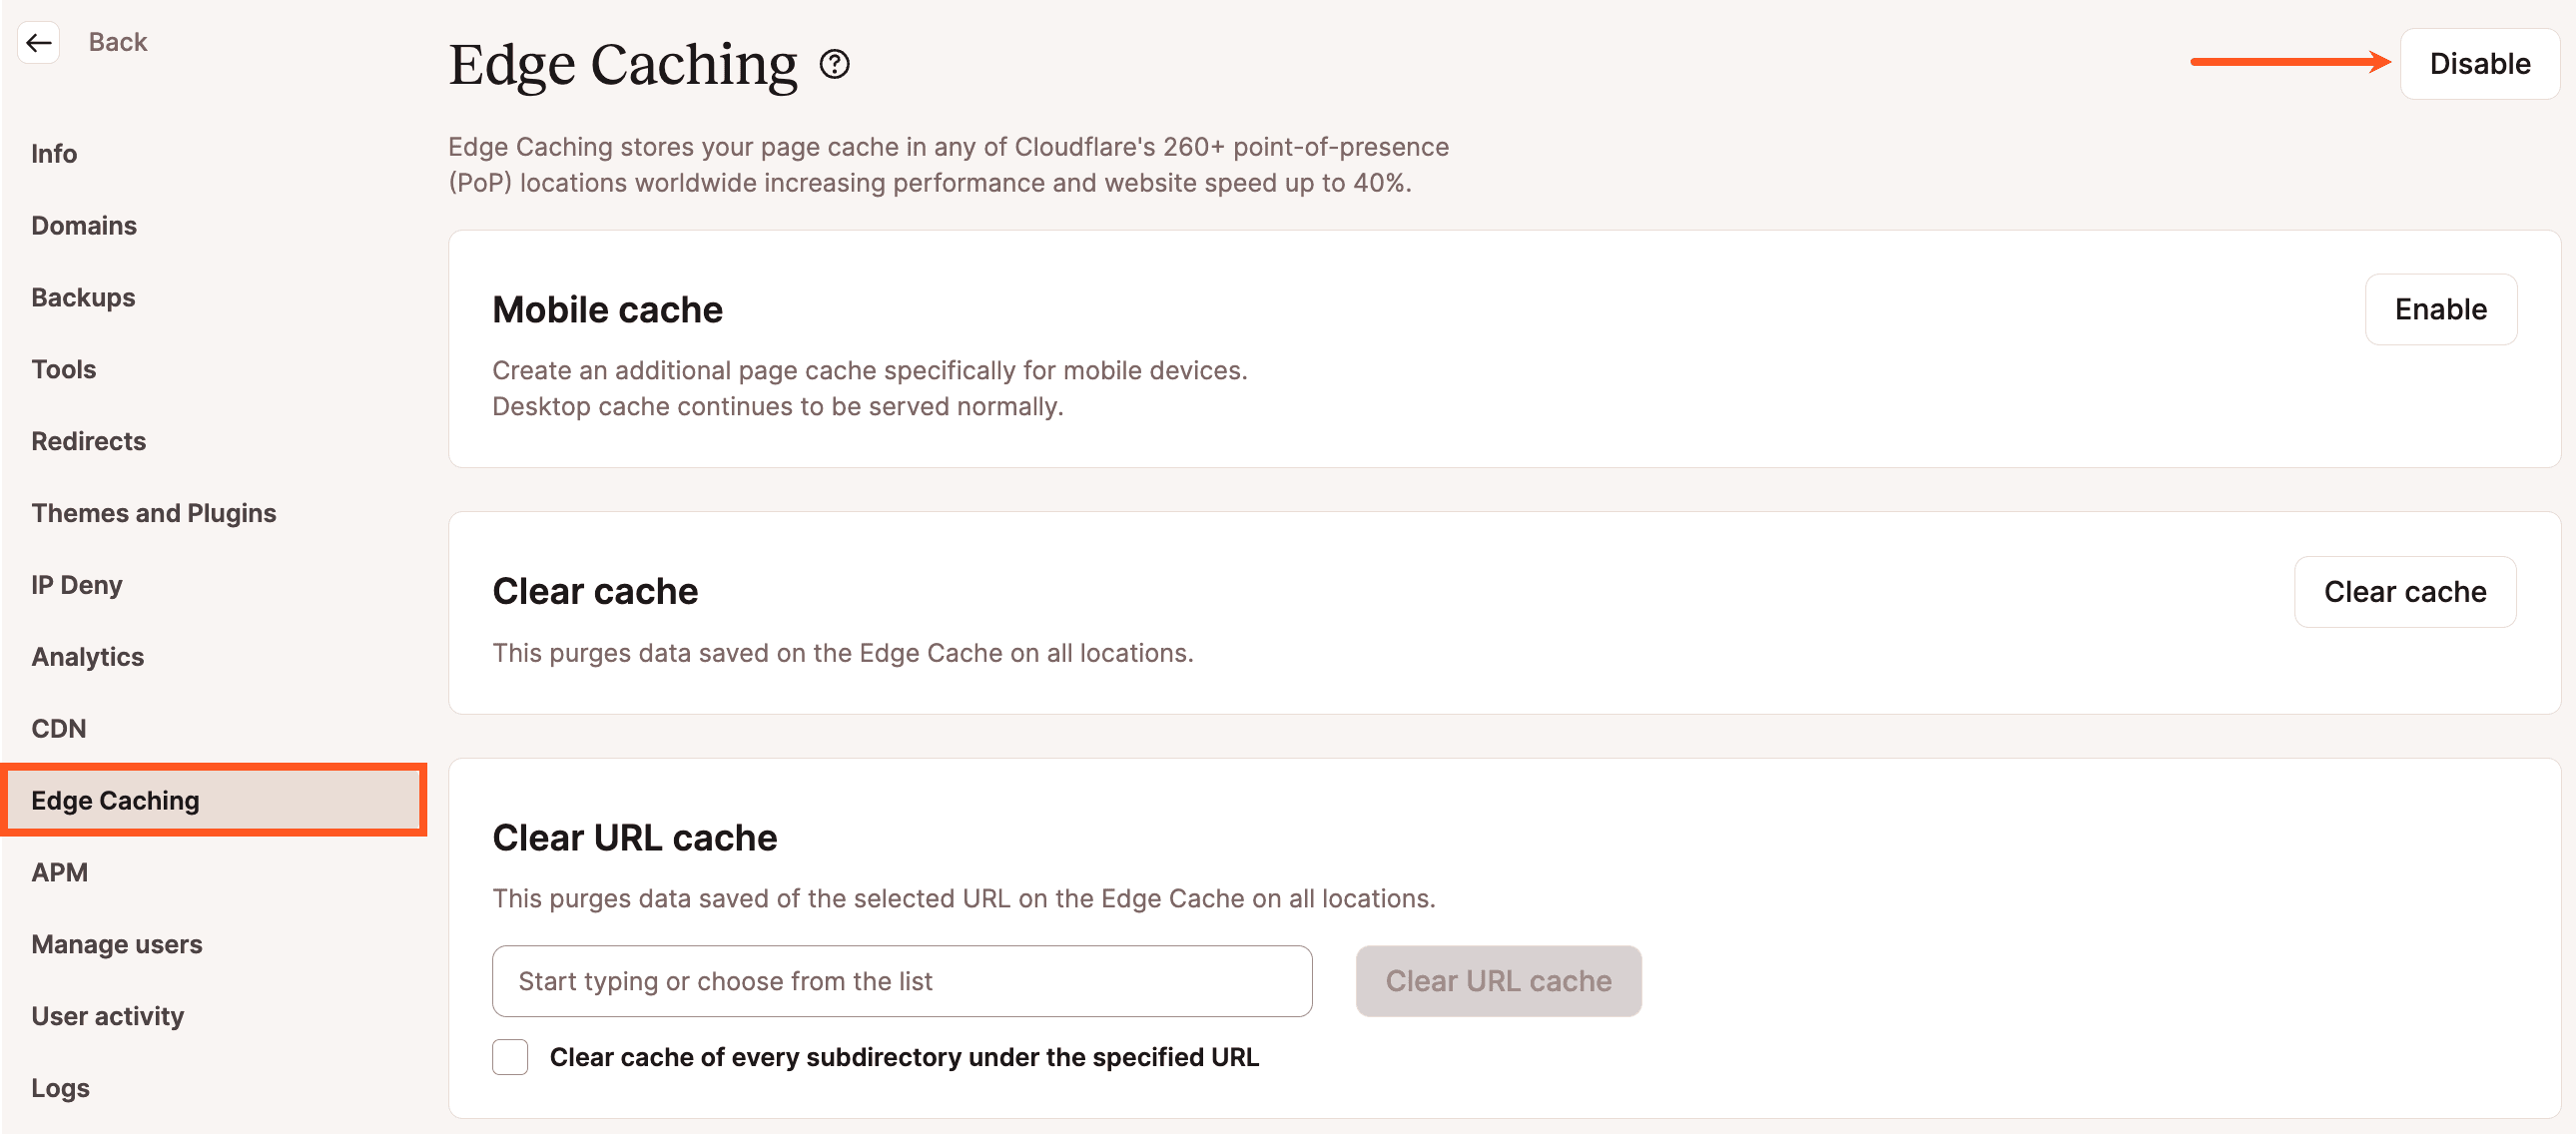Click the back arrow icon
2576x1134 pixels.
(x=38, y=42)
